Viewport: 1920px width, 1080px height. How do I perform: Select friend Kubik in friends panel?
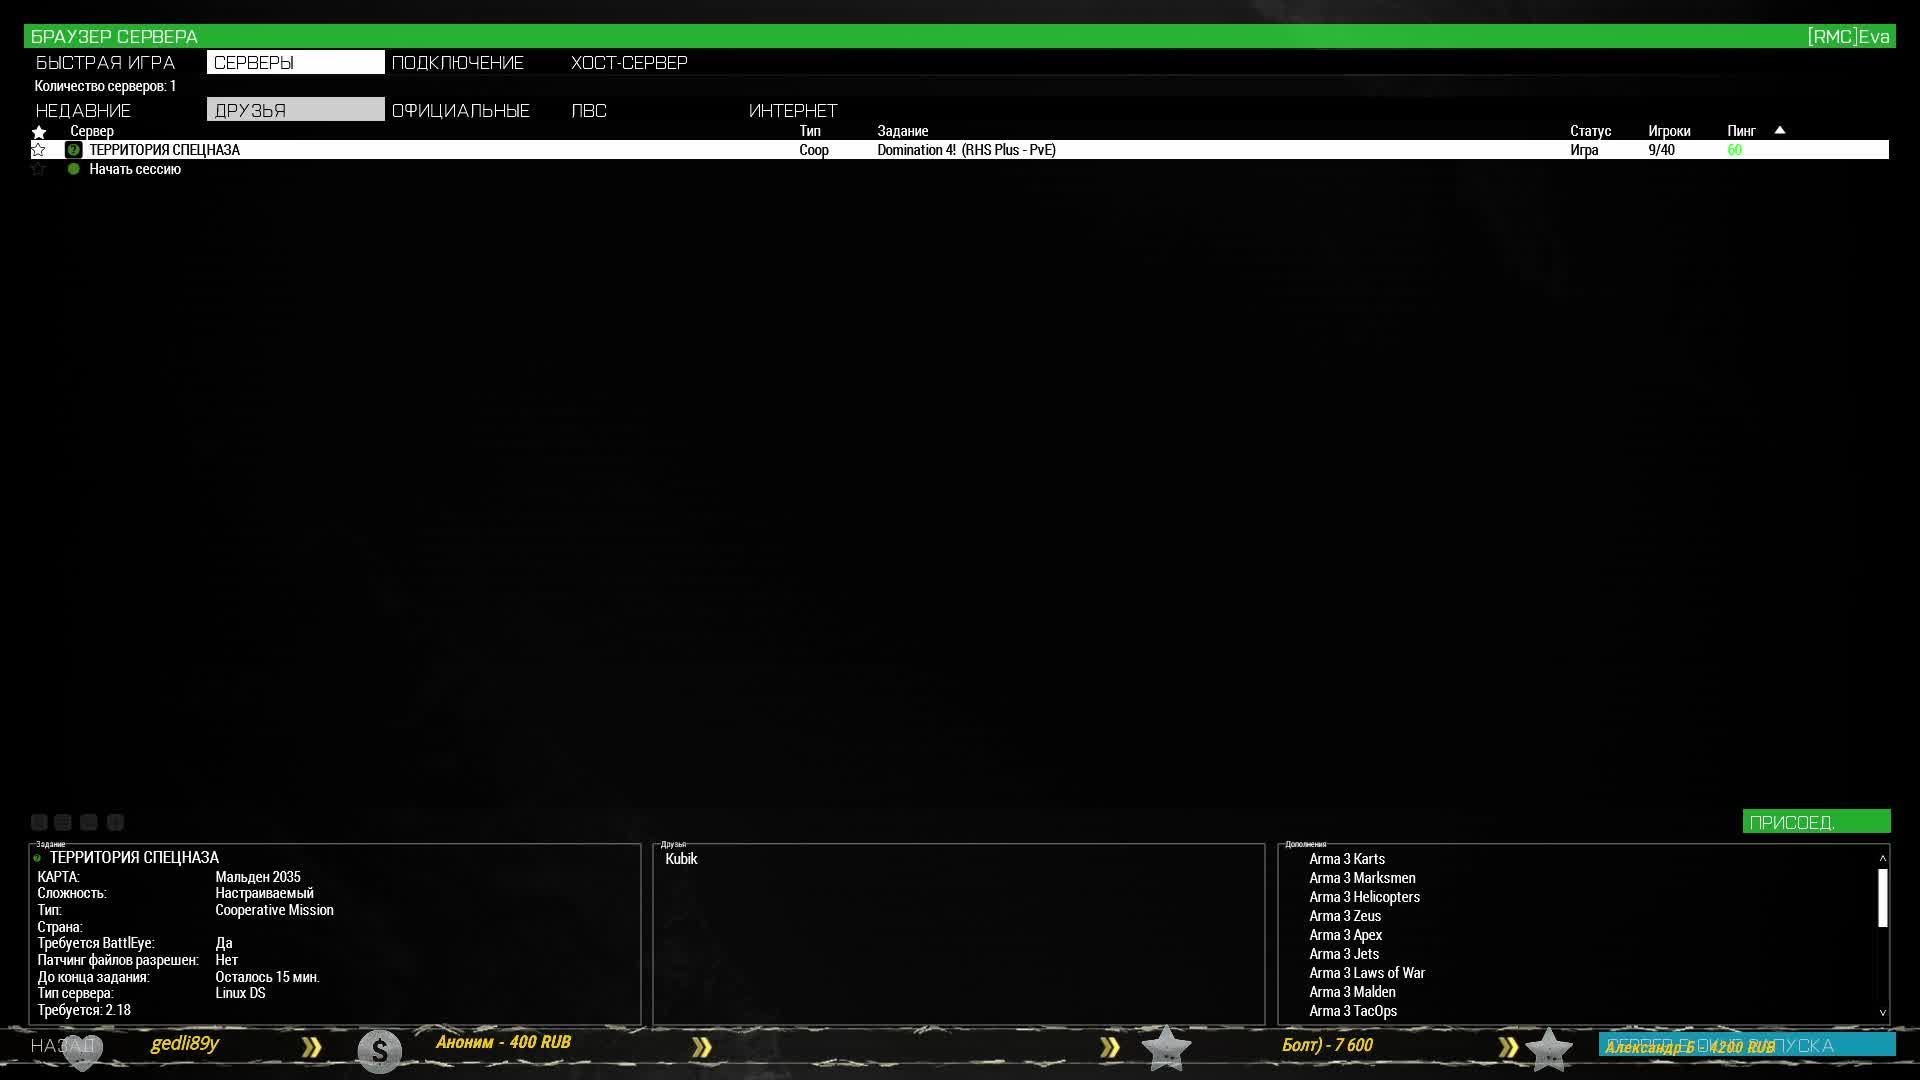(x=681, y=859)
